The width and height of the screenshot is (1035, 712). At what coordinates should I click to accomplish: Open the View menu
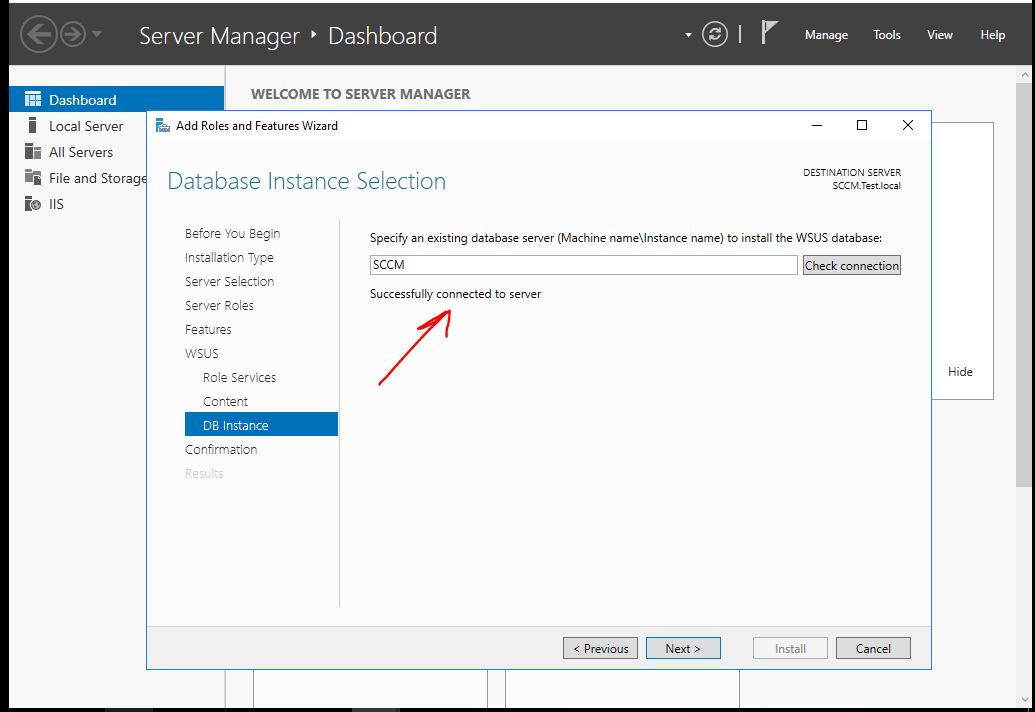coord(939,35)
